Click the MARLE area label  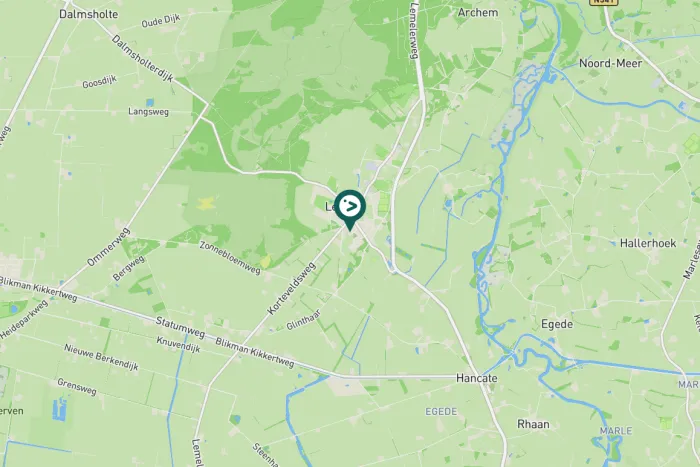[x=616, y=431]
